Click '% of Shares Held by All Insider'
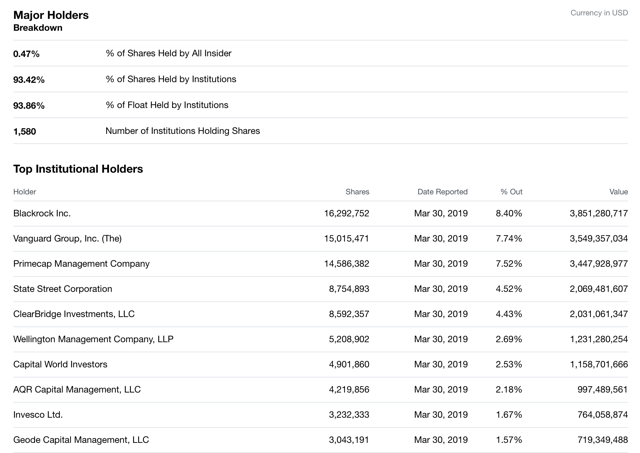Image resolution: width=640 pixels, height=453 pixels. 168,53
